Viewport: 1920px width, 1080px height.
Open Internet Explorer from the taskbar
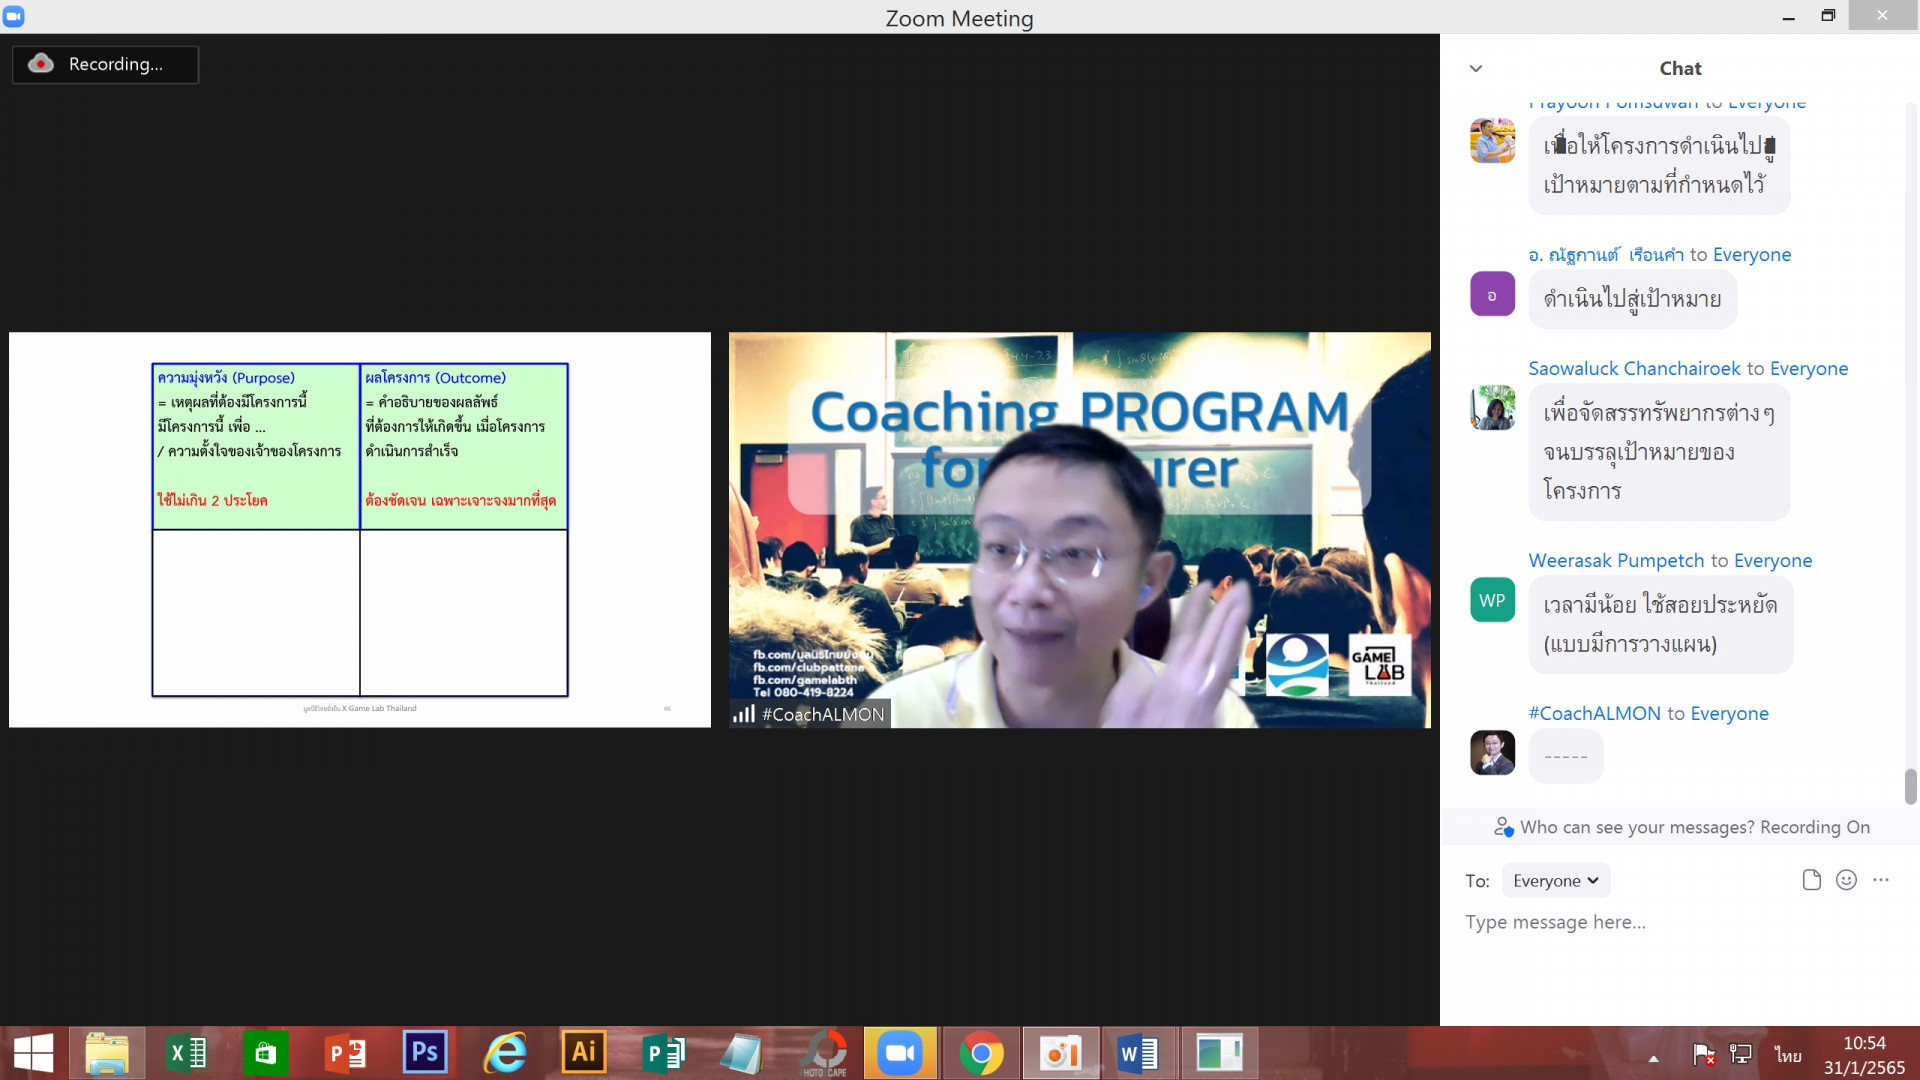coord(505,1053)
